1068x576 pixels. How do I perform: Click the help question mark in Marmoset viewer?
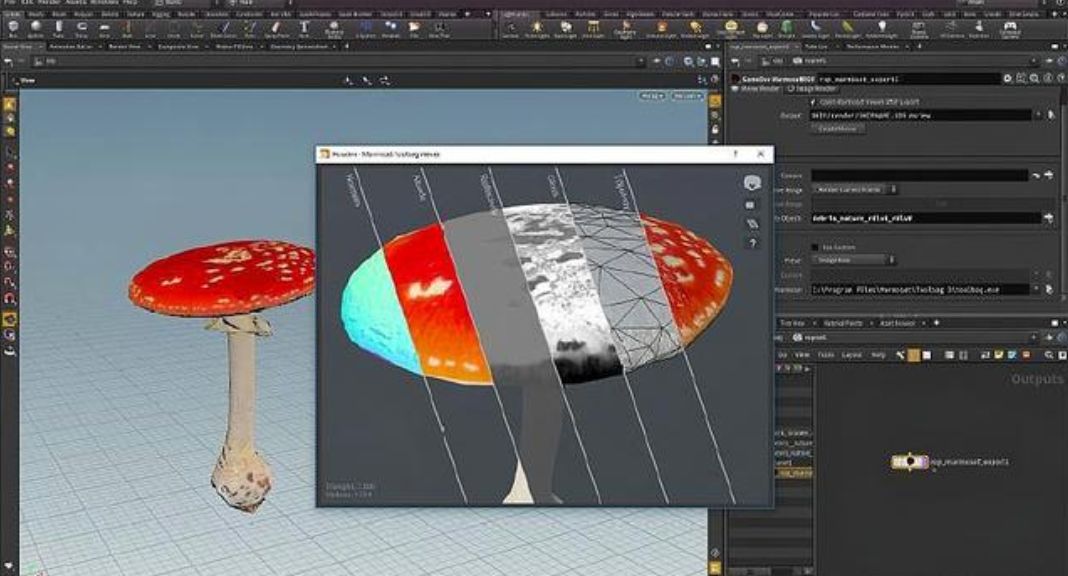(752, 243)
